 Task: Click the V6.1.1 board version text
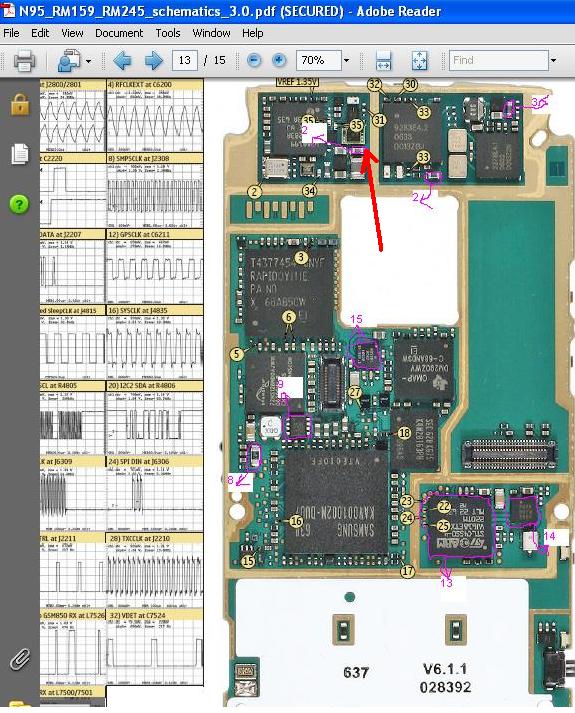click(x=445, y=669)
